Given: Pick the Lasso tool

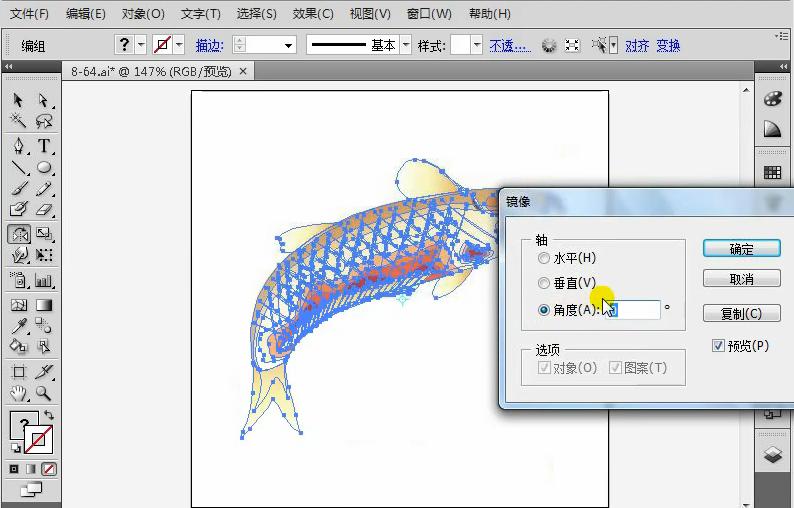Looking at the screenshot, I should pos(44,121).
